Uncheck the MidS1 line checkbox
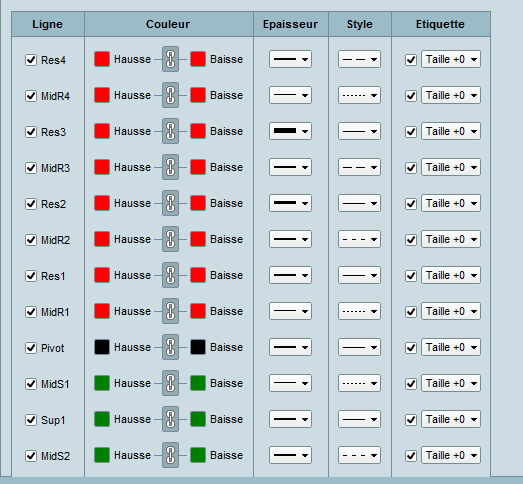Viewport: 523px width, 484px height. click(x=31, y=384)
